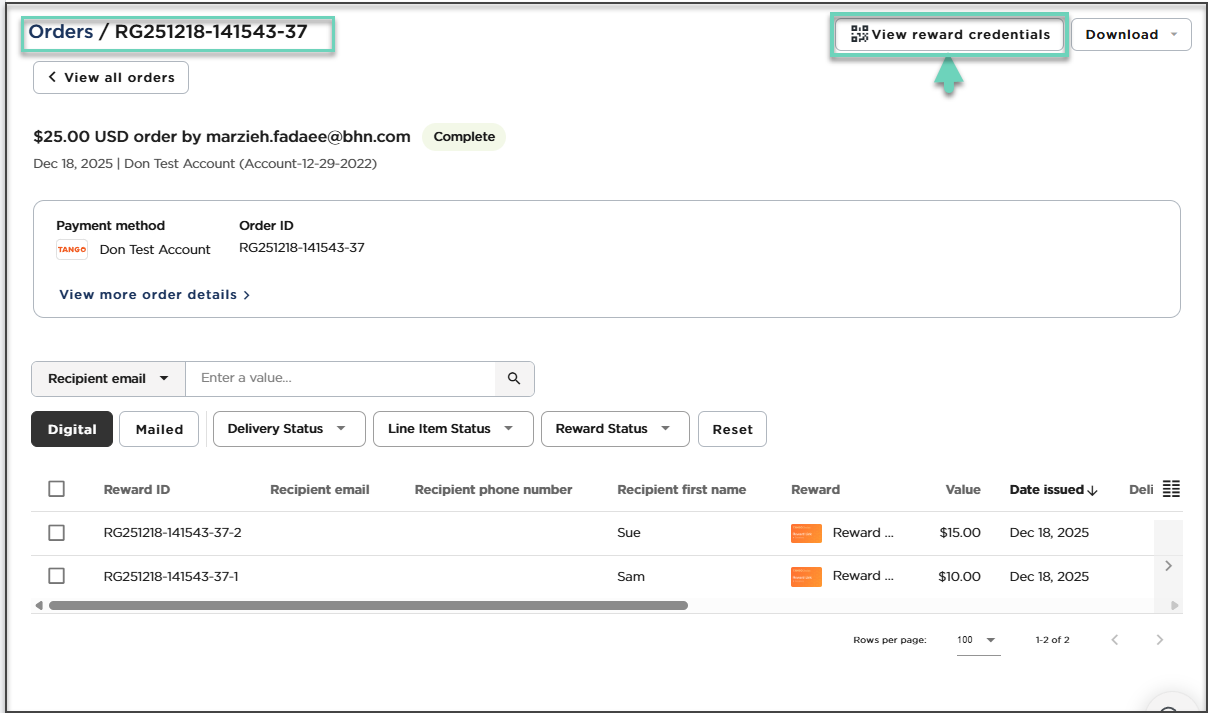This screenshot has width=1208, height=713.
Task: Click the horizontal table scrollbar
Action: 368,605
